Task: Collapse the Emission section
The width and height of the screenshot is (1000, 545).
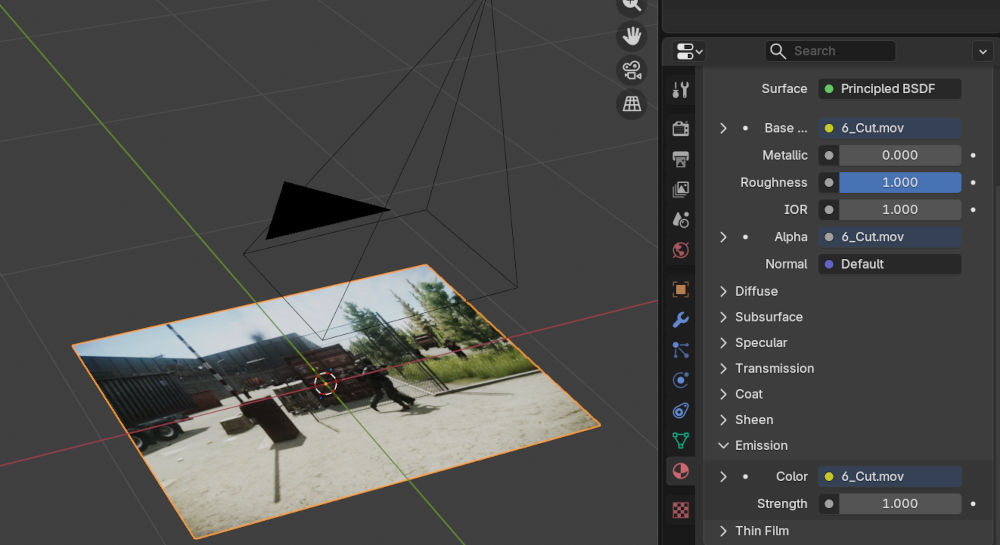Action: tap(760, 445)
